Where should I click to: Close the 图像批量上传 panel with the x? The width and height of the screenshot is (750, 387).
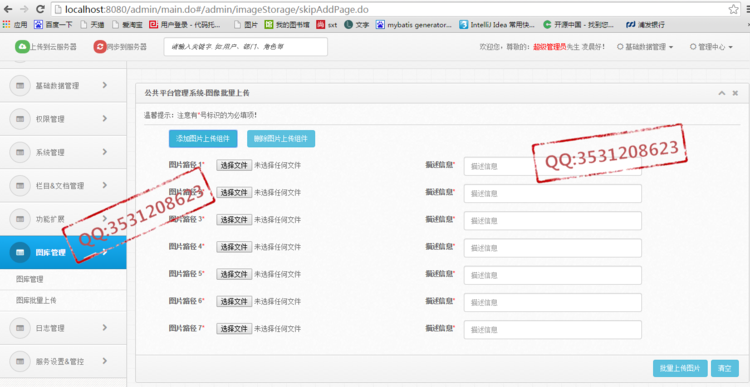pos(735,93)
